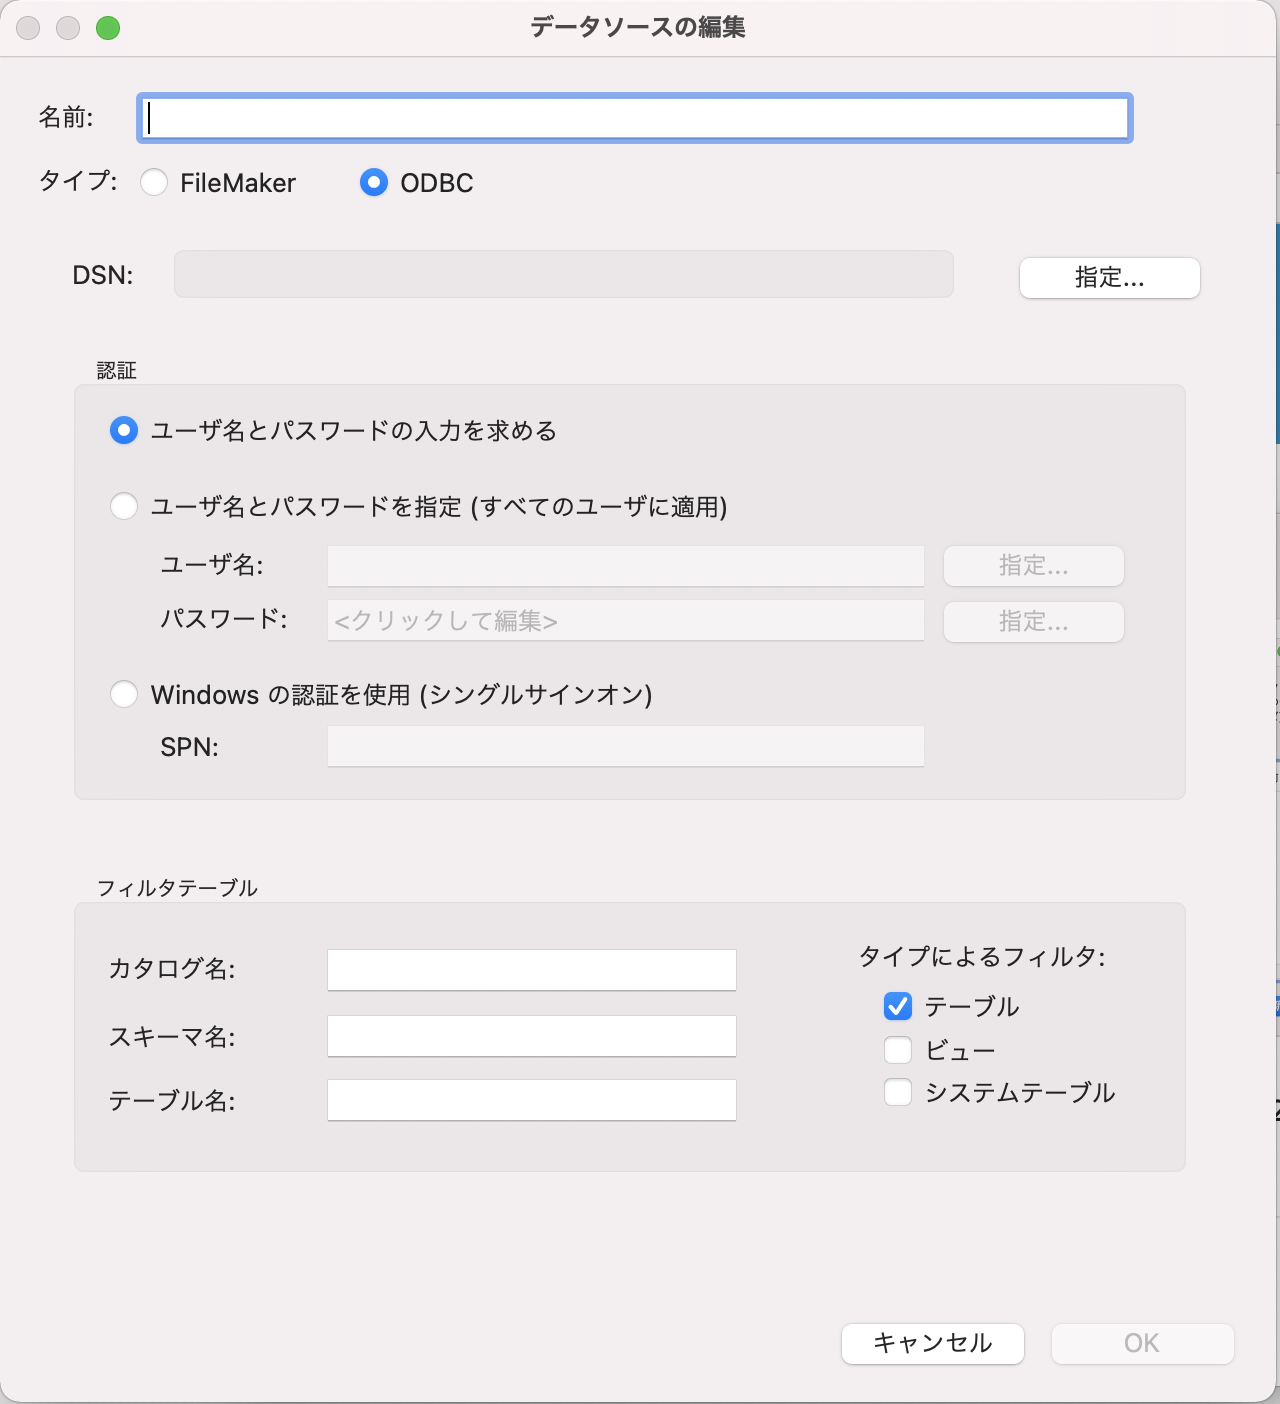This screenshot has width=1280, height=1404.
Task: Enable the システムテーブル filter checkbox
Action: [x=898, y=1092]
